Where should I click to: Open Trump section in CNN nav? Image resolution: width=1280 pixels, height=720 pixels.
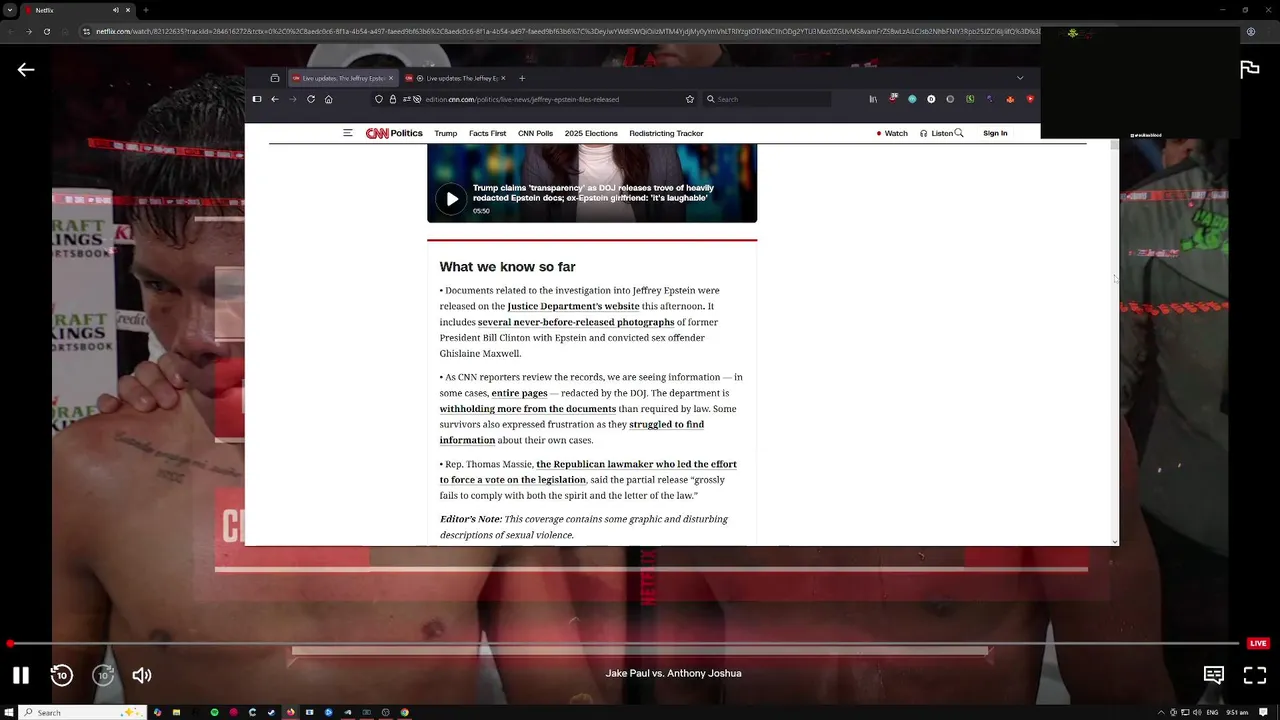445,133
